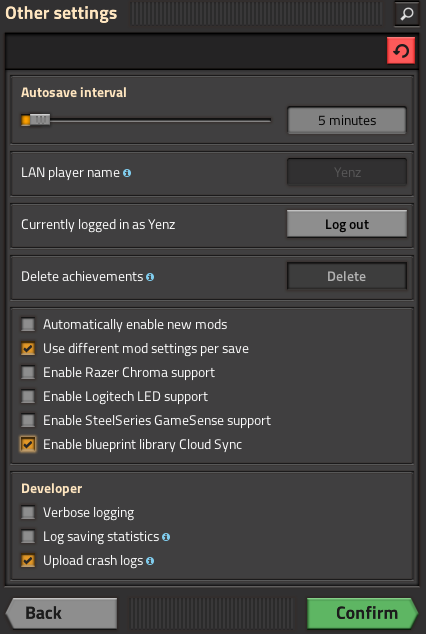This screenshot has height=634, width=426.
Task: Click the LAN player name label
Action: [70, 173]
